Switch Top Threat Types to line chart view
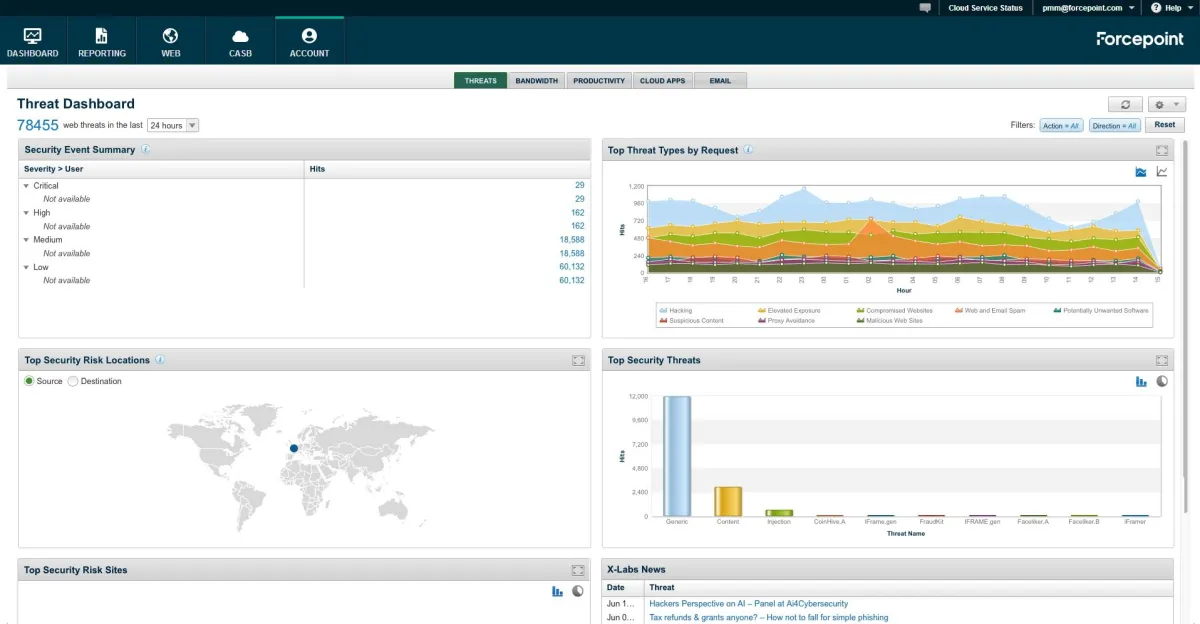This screenshot has width=1200, height=624. 1161,171
